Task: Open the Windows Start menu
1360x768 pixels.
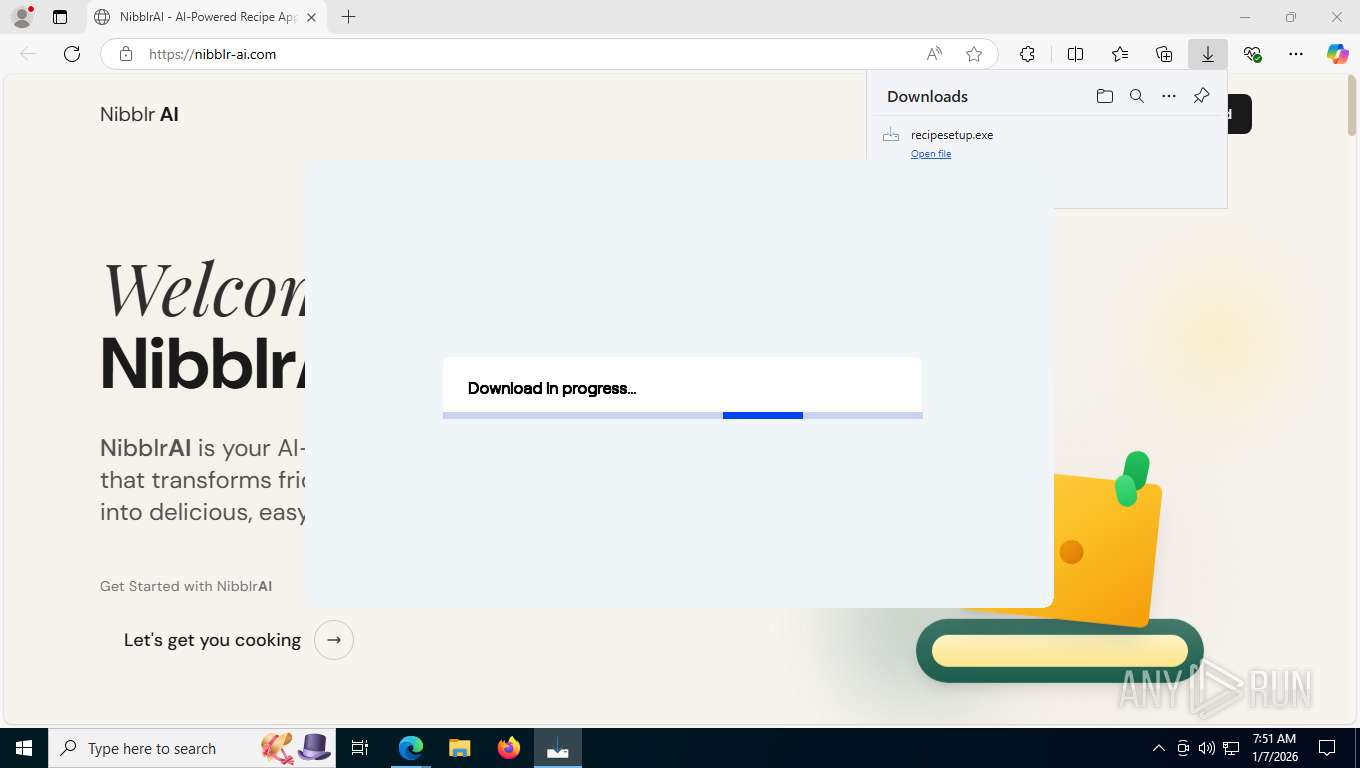Action: [x=24, y=748]
